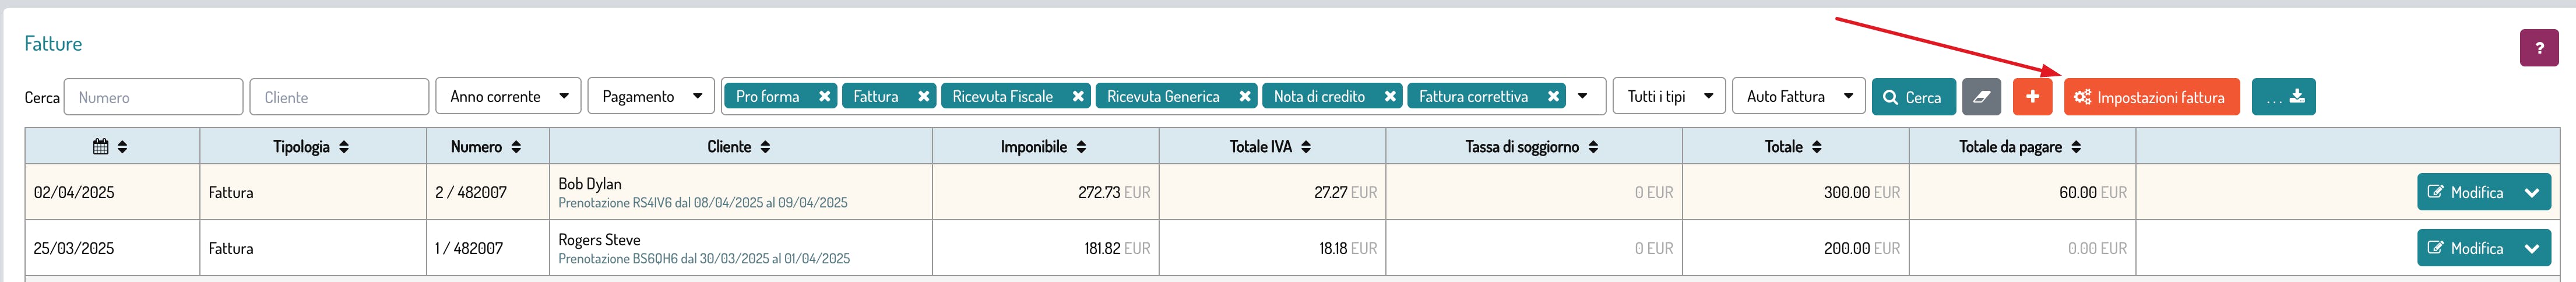Image resolution: width=2576 pixels, height=282 pixels.
Task: Remove the Ricevuta Fiscale filter tag
Action: point(1077,97)
